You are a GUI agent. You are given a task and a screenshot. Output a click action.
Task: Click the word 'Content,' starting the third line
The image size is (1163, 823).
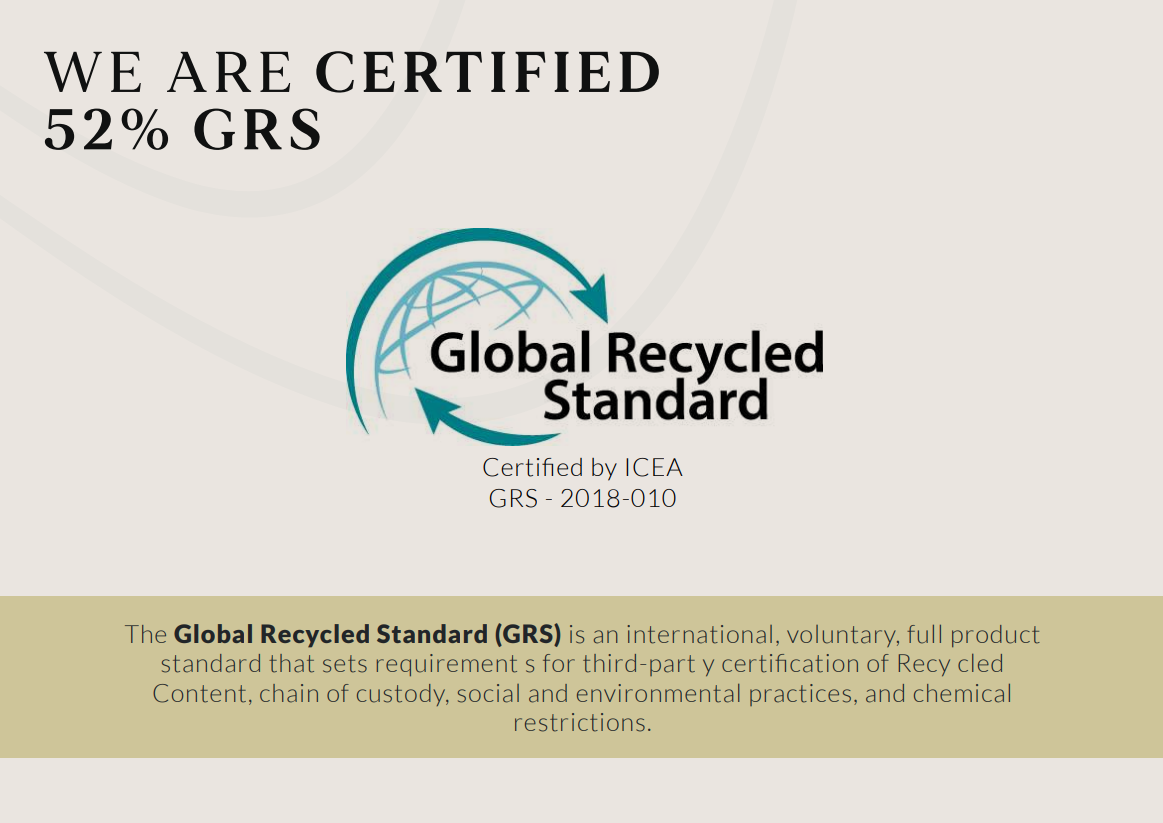click(202, 693)
